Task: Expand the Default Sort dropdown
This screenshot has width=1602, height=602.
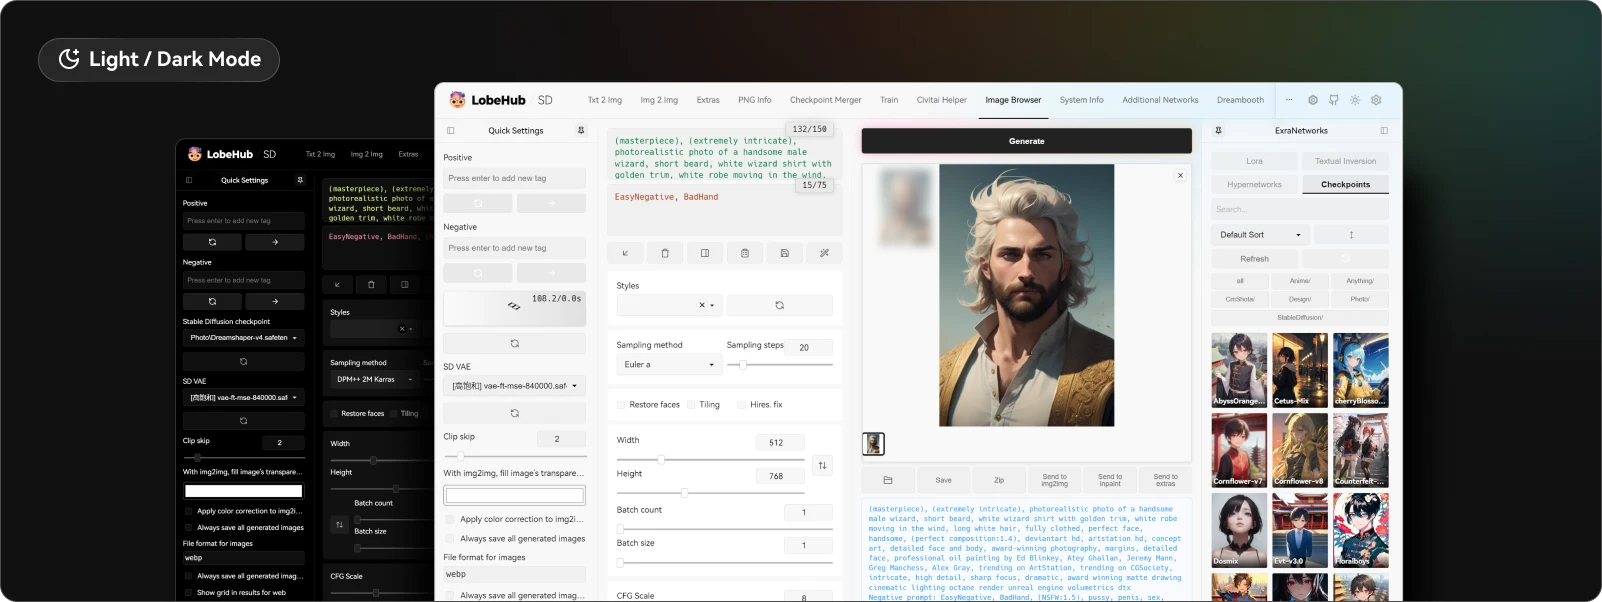Action: point(1260,235)
